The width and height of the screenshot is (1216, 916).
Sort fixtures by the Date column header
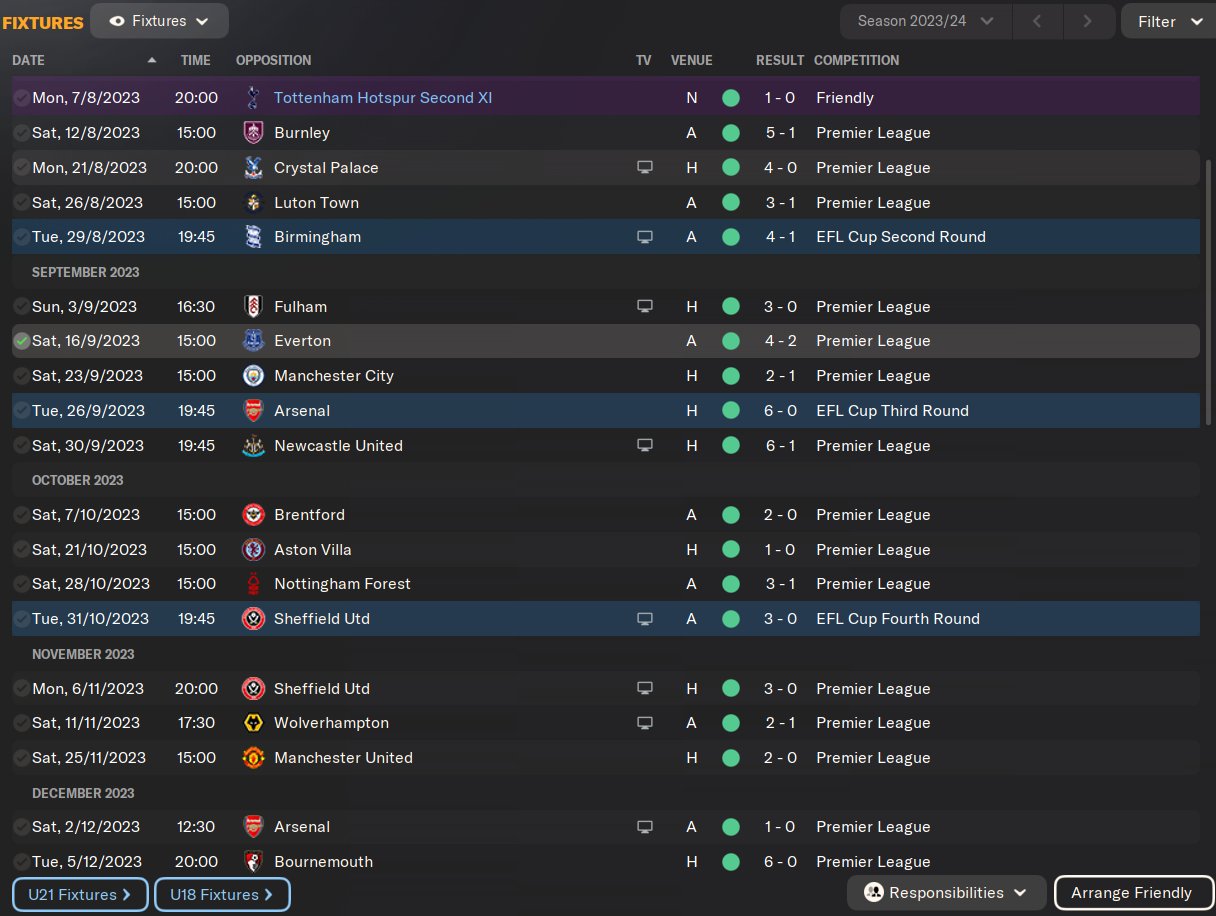29,60
